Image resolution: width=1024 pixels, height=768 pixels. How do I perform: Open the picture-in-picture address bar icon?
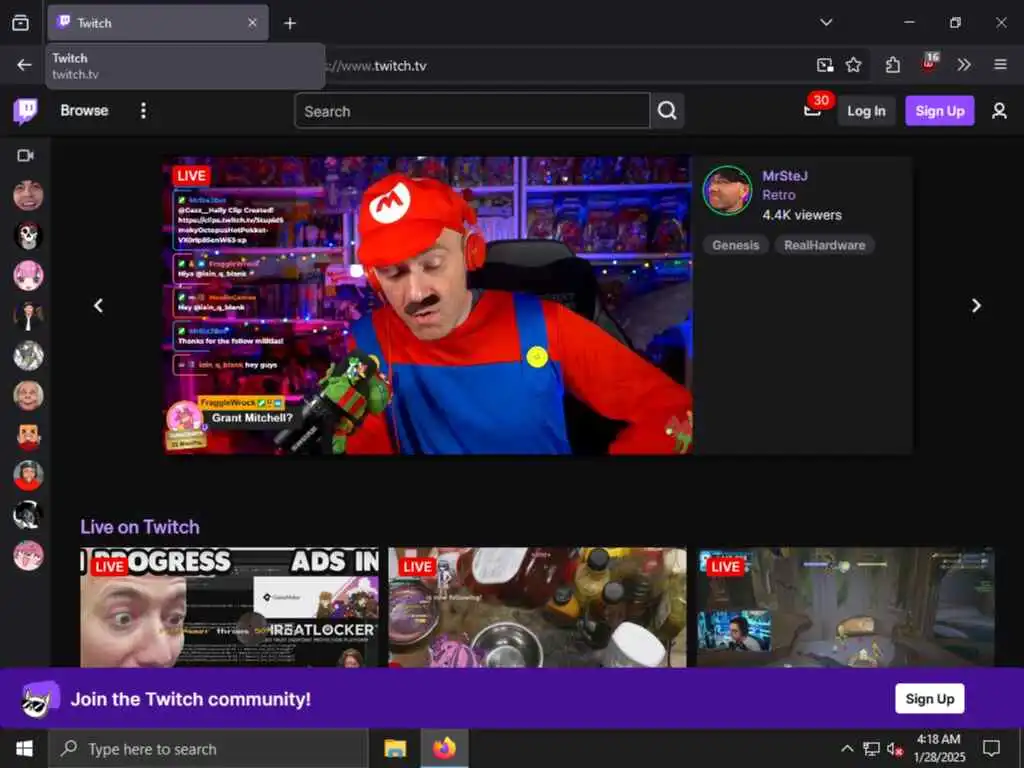(825, 65)
